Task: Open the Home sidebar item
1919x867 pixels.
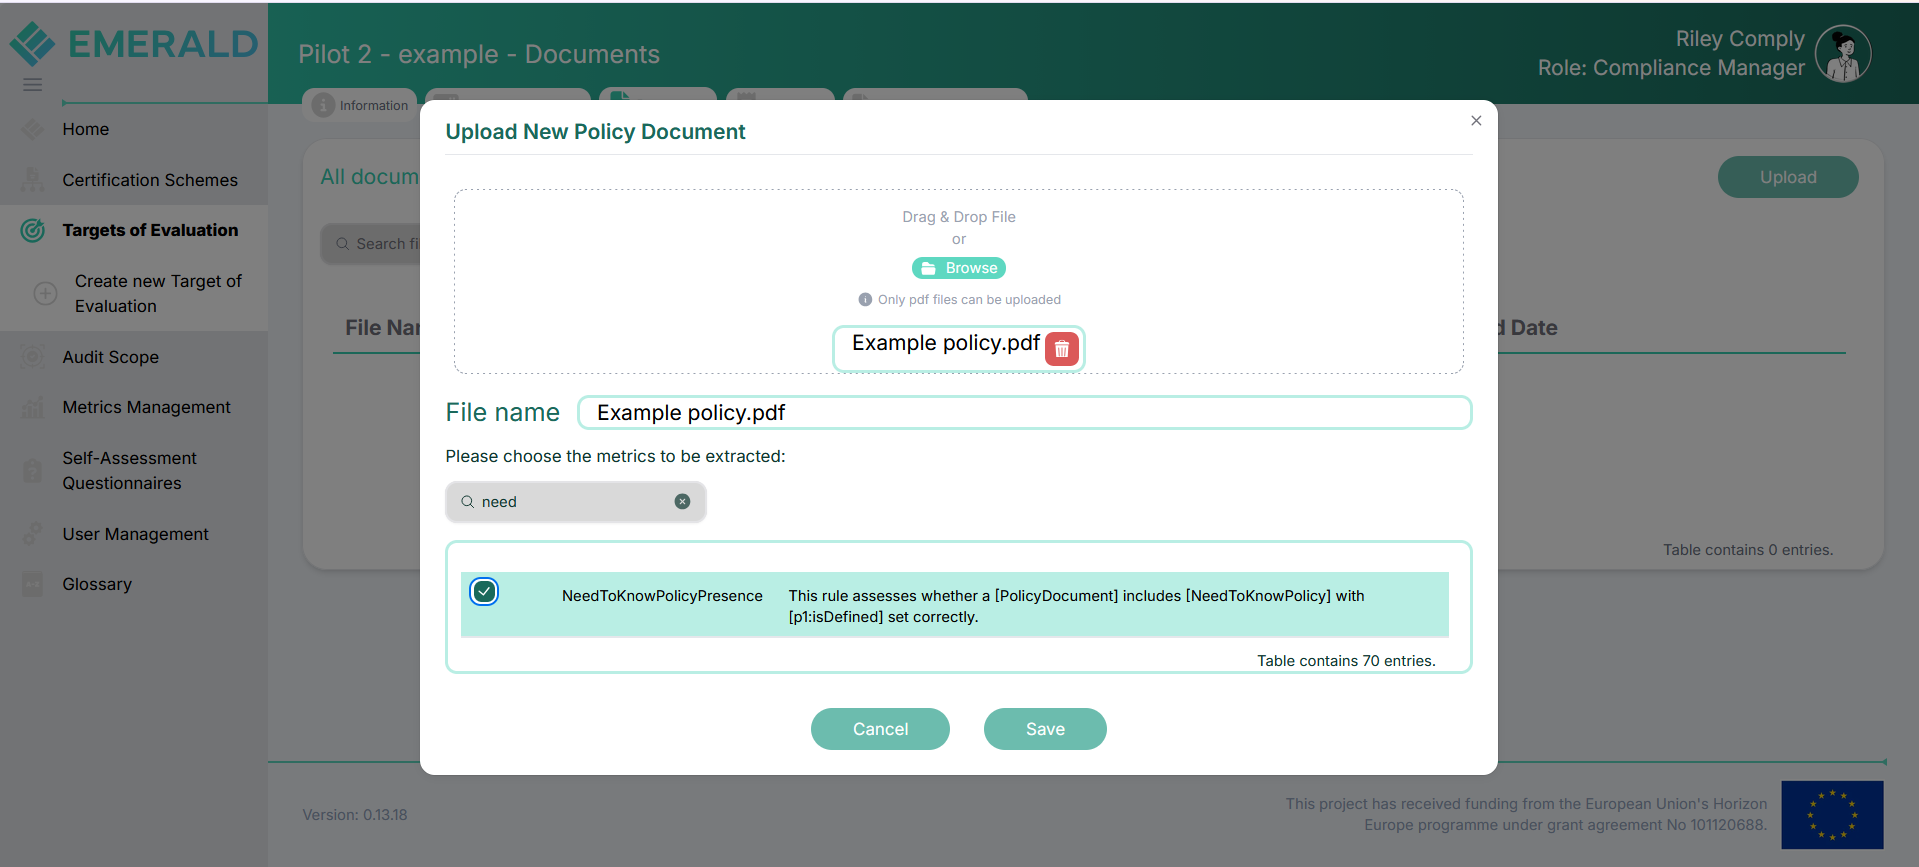Action: click(86, 129)
